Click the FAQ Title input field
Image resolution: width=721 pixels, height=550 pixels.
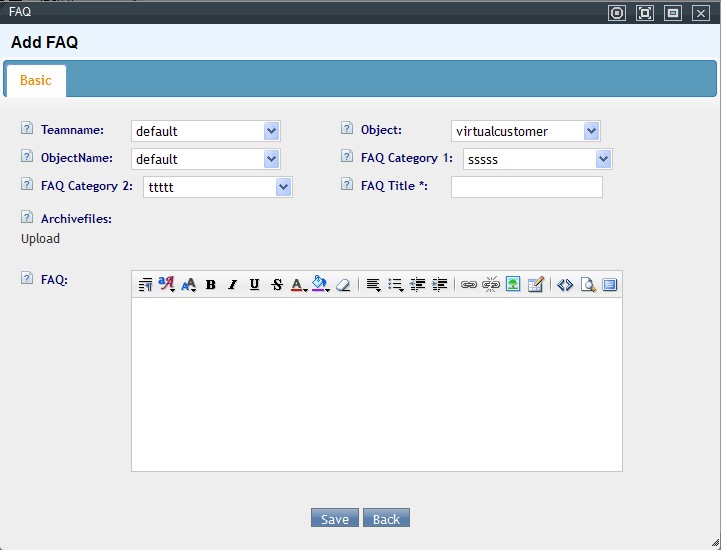526,187
